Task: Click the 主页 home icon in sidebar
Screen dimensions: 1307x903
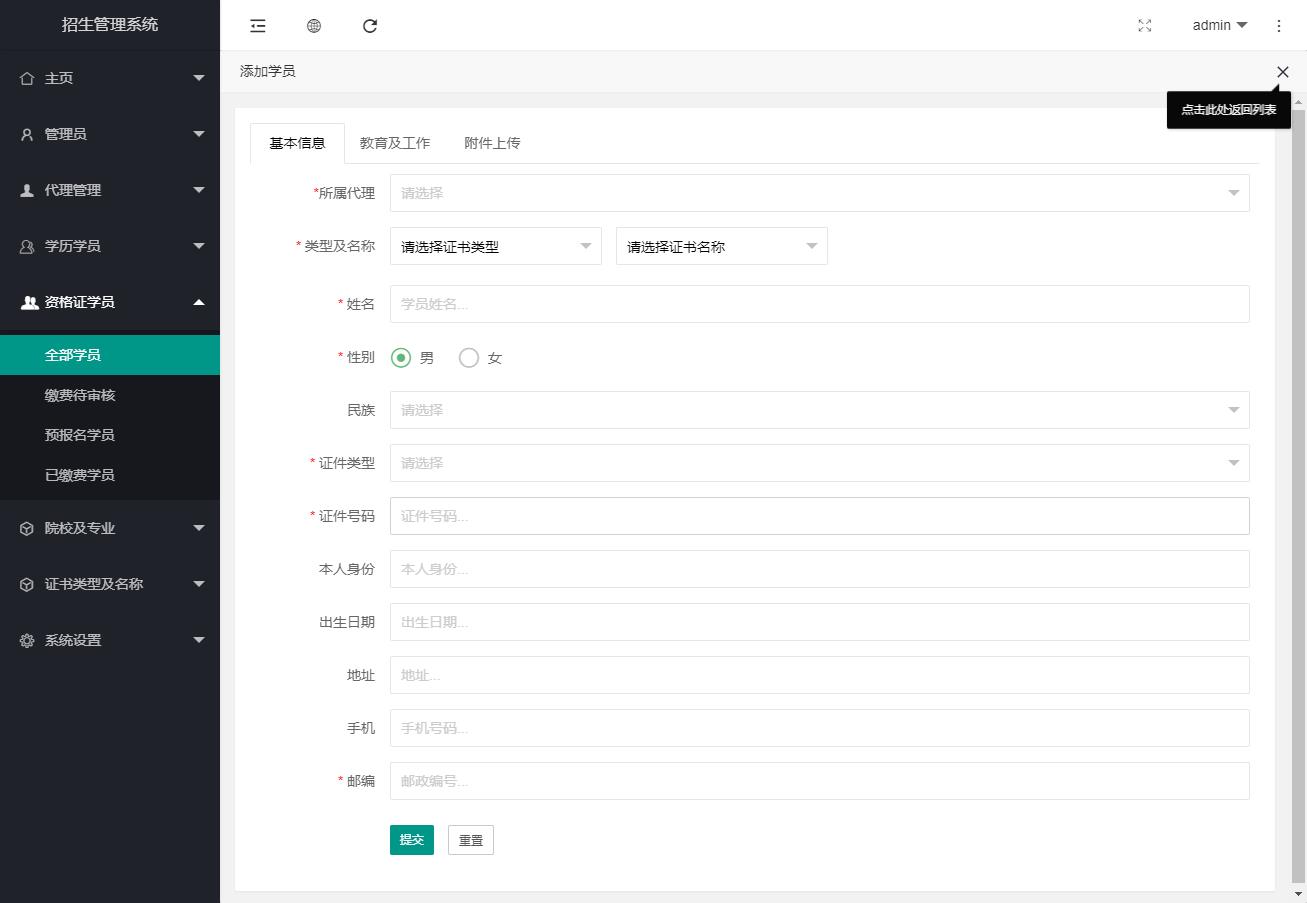Action: tap(27, 78)
